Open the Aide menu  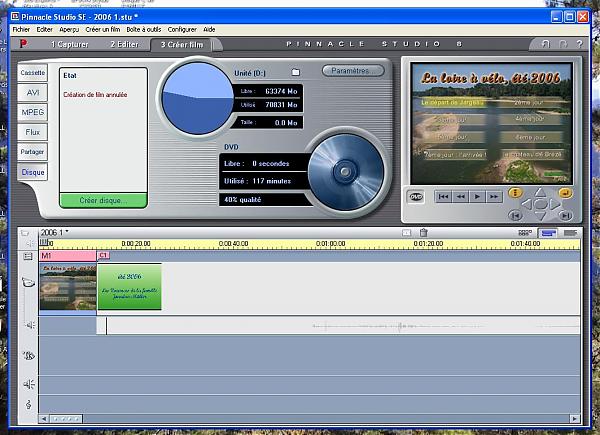click(209, 29)
